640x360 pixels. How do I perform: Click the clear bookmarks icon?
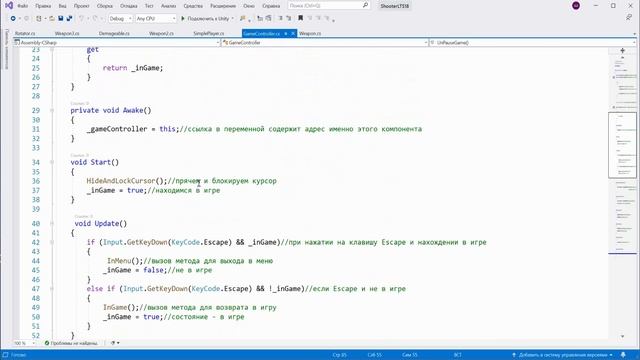click(x=327, y=18)
